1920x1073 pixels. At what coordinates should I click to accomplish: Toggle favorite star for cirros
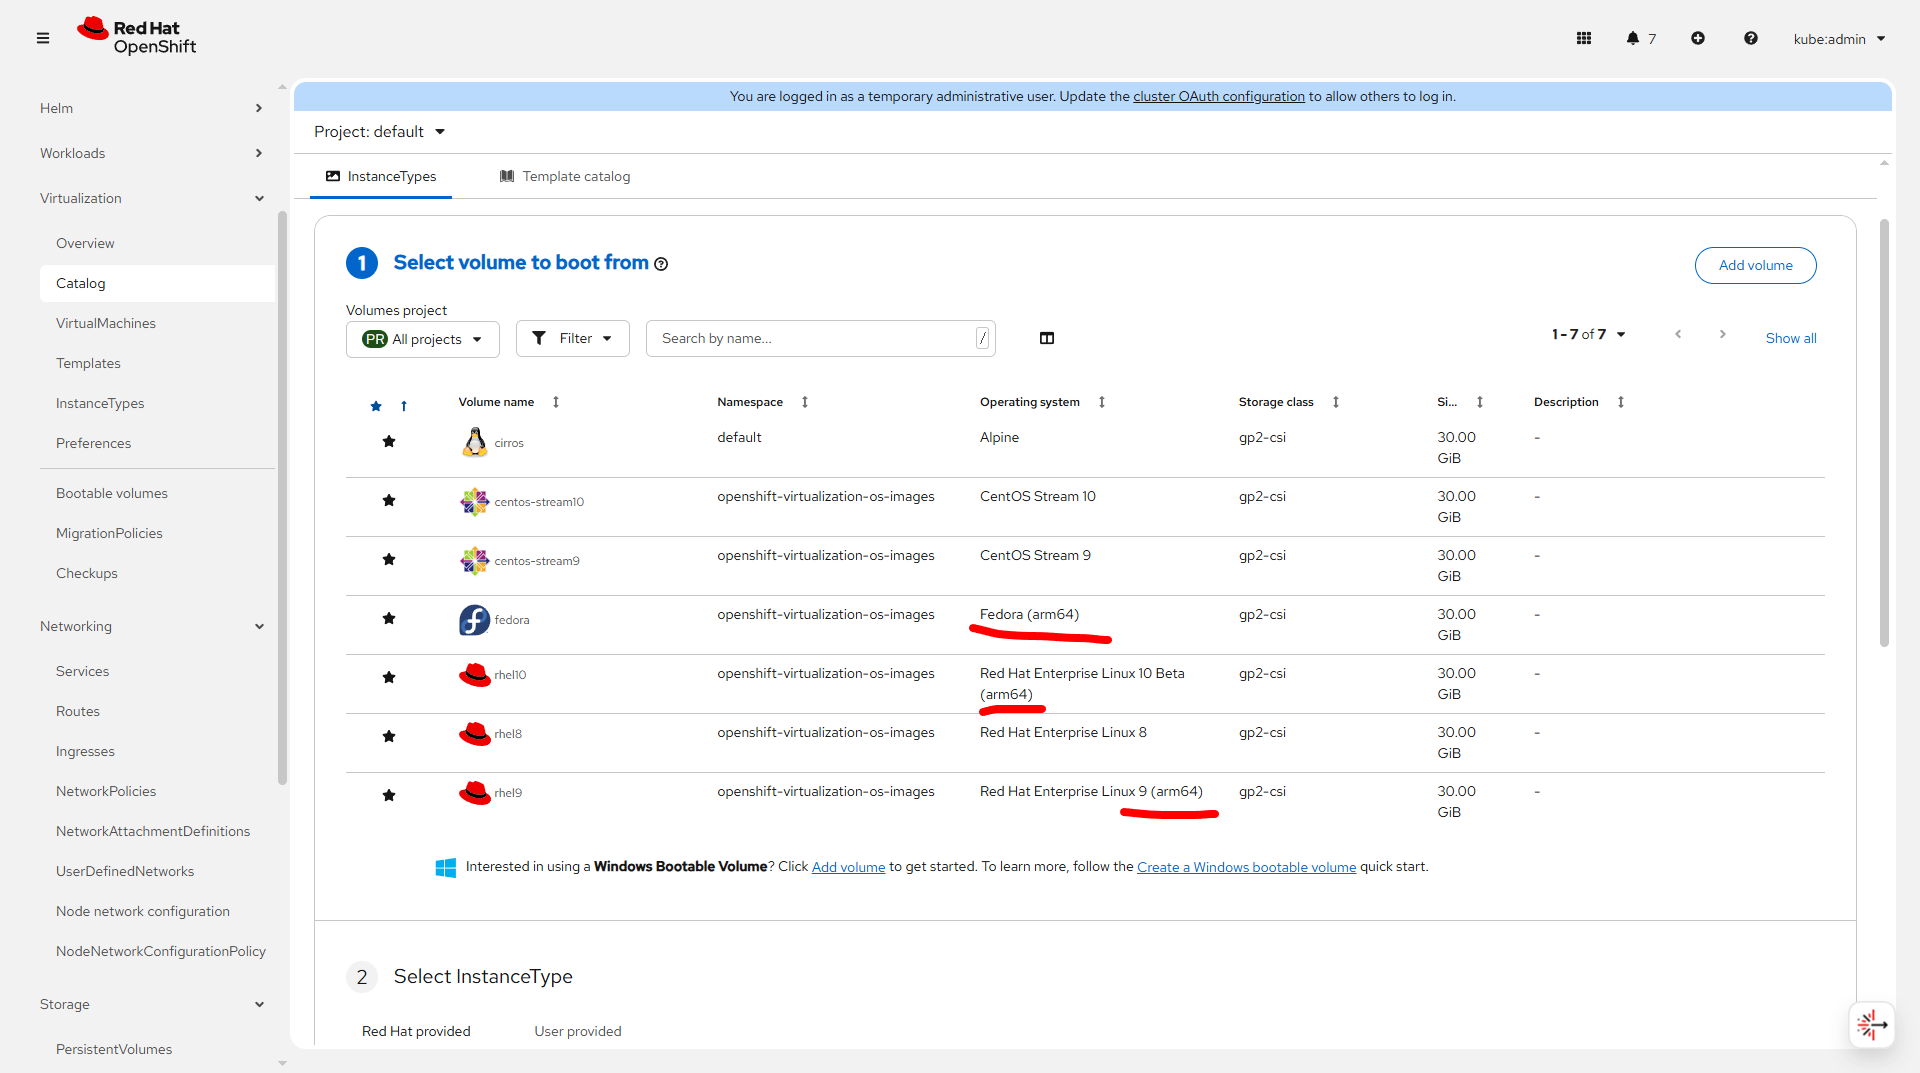click(x=389, y=442)
